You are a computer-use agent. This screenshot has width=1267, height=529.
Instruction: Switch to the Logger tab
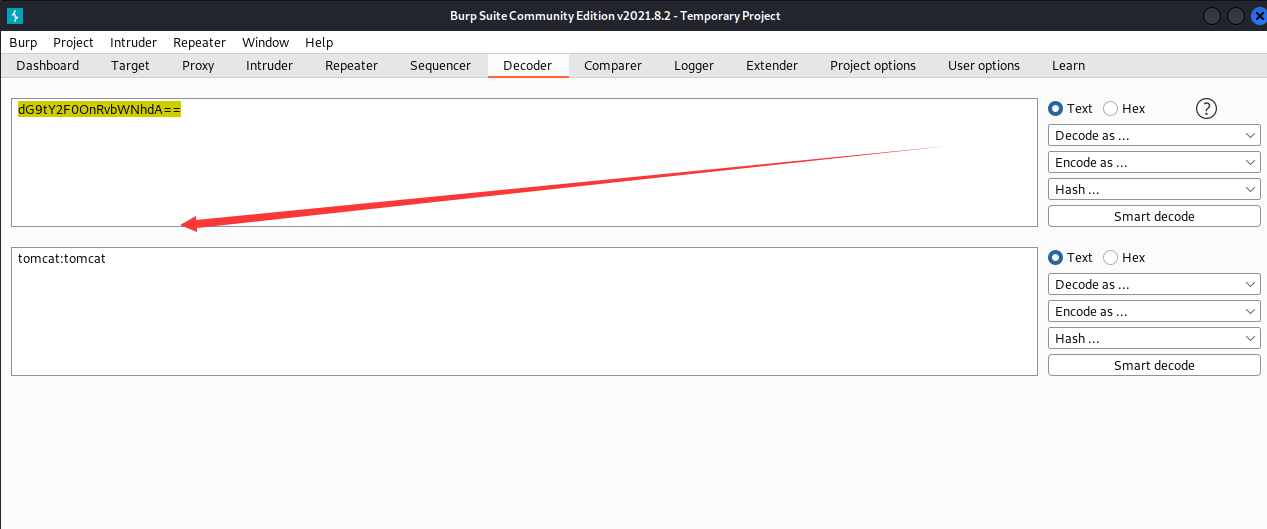click(x=694, y=65)
